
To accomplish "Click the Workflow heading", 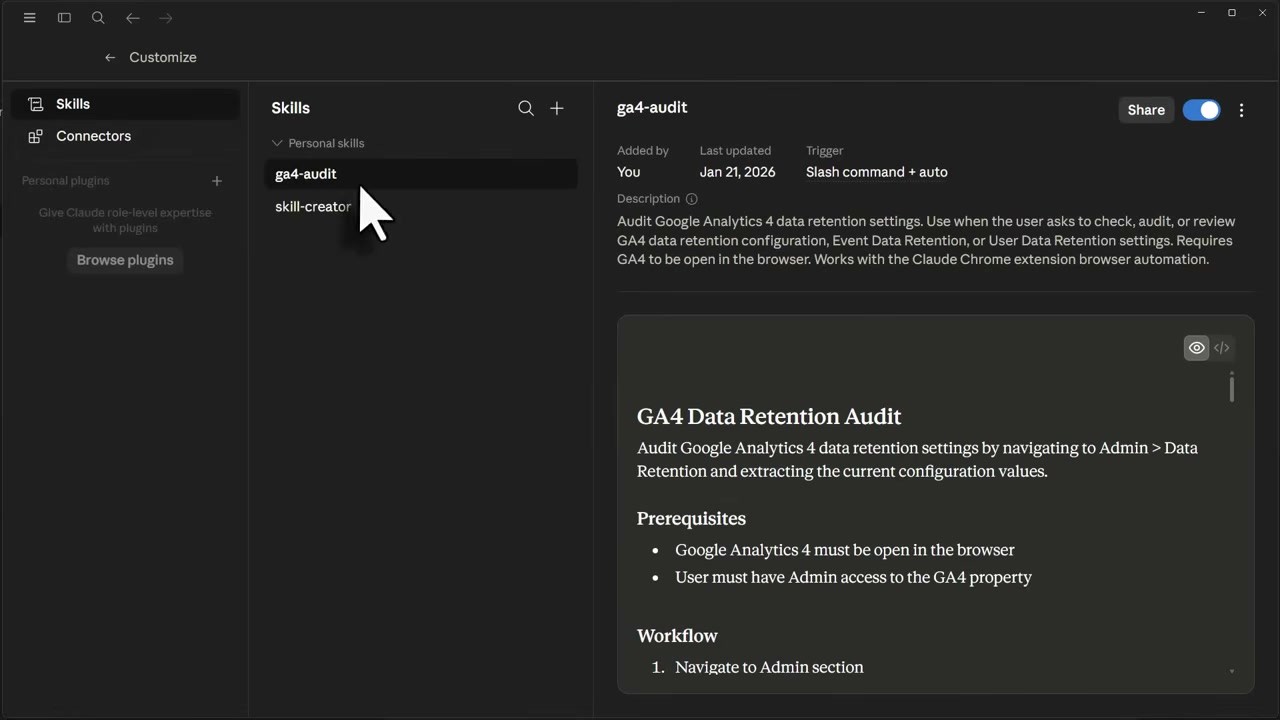I will point(677,636).
